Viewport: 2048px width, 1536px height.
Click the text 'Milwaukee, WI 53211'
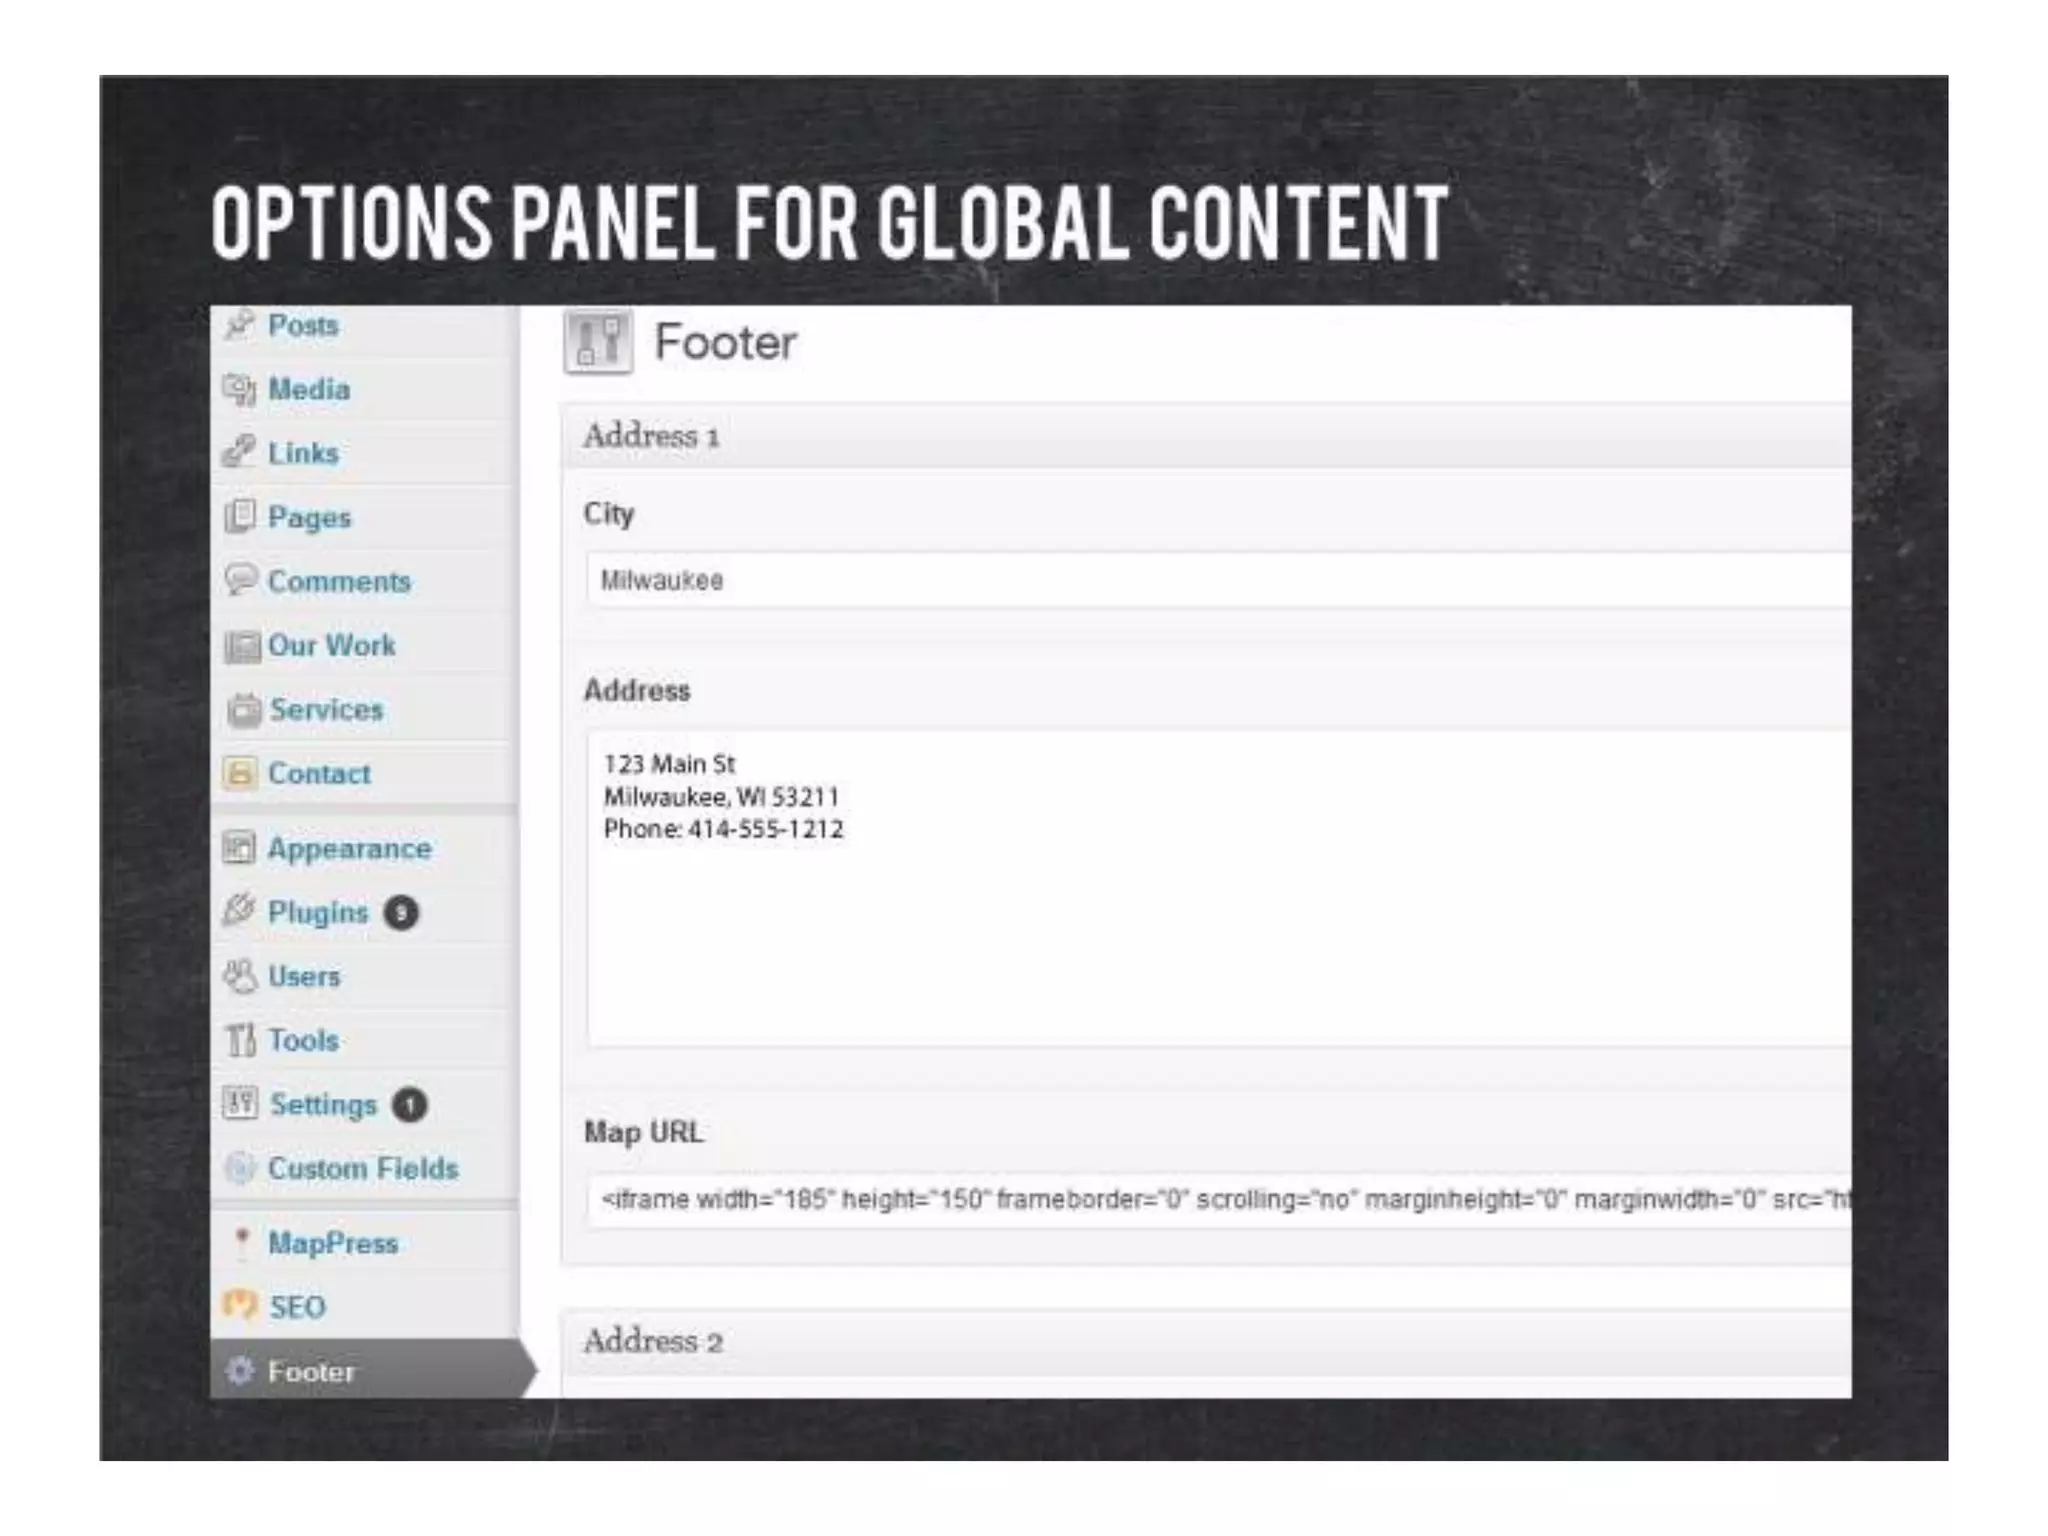click(x=721, y=797)
